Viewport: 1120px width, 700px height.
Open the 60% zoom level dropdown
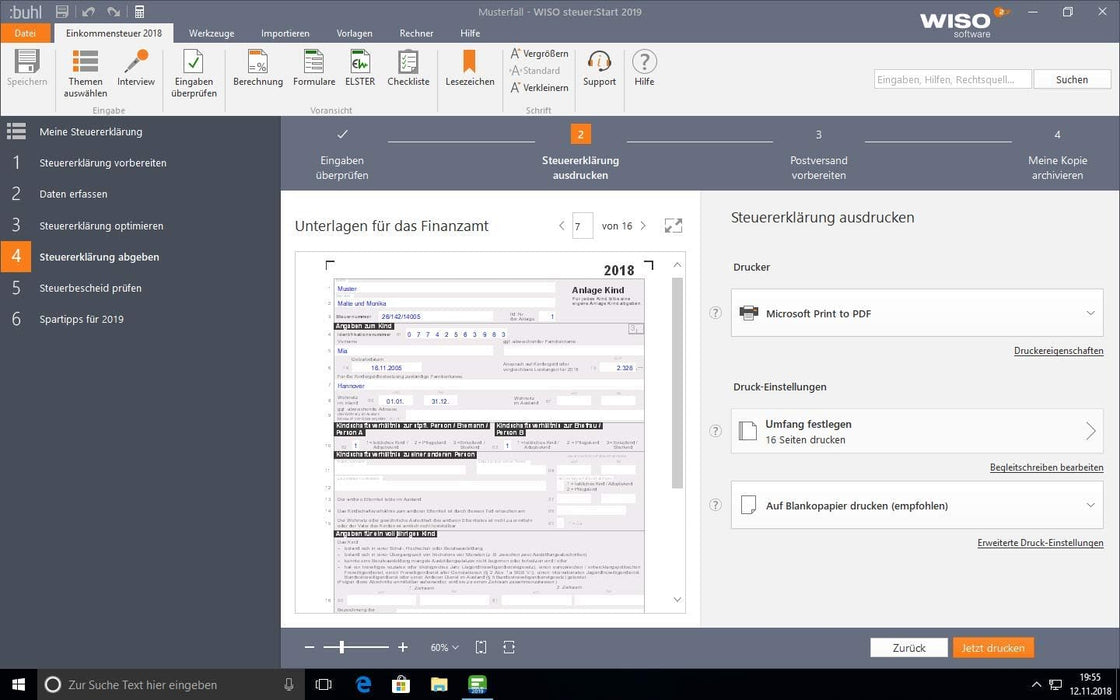point(444,648)
